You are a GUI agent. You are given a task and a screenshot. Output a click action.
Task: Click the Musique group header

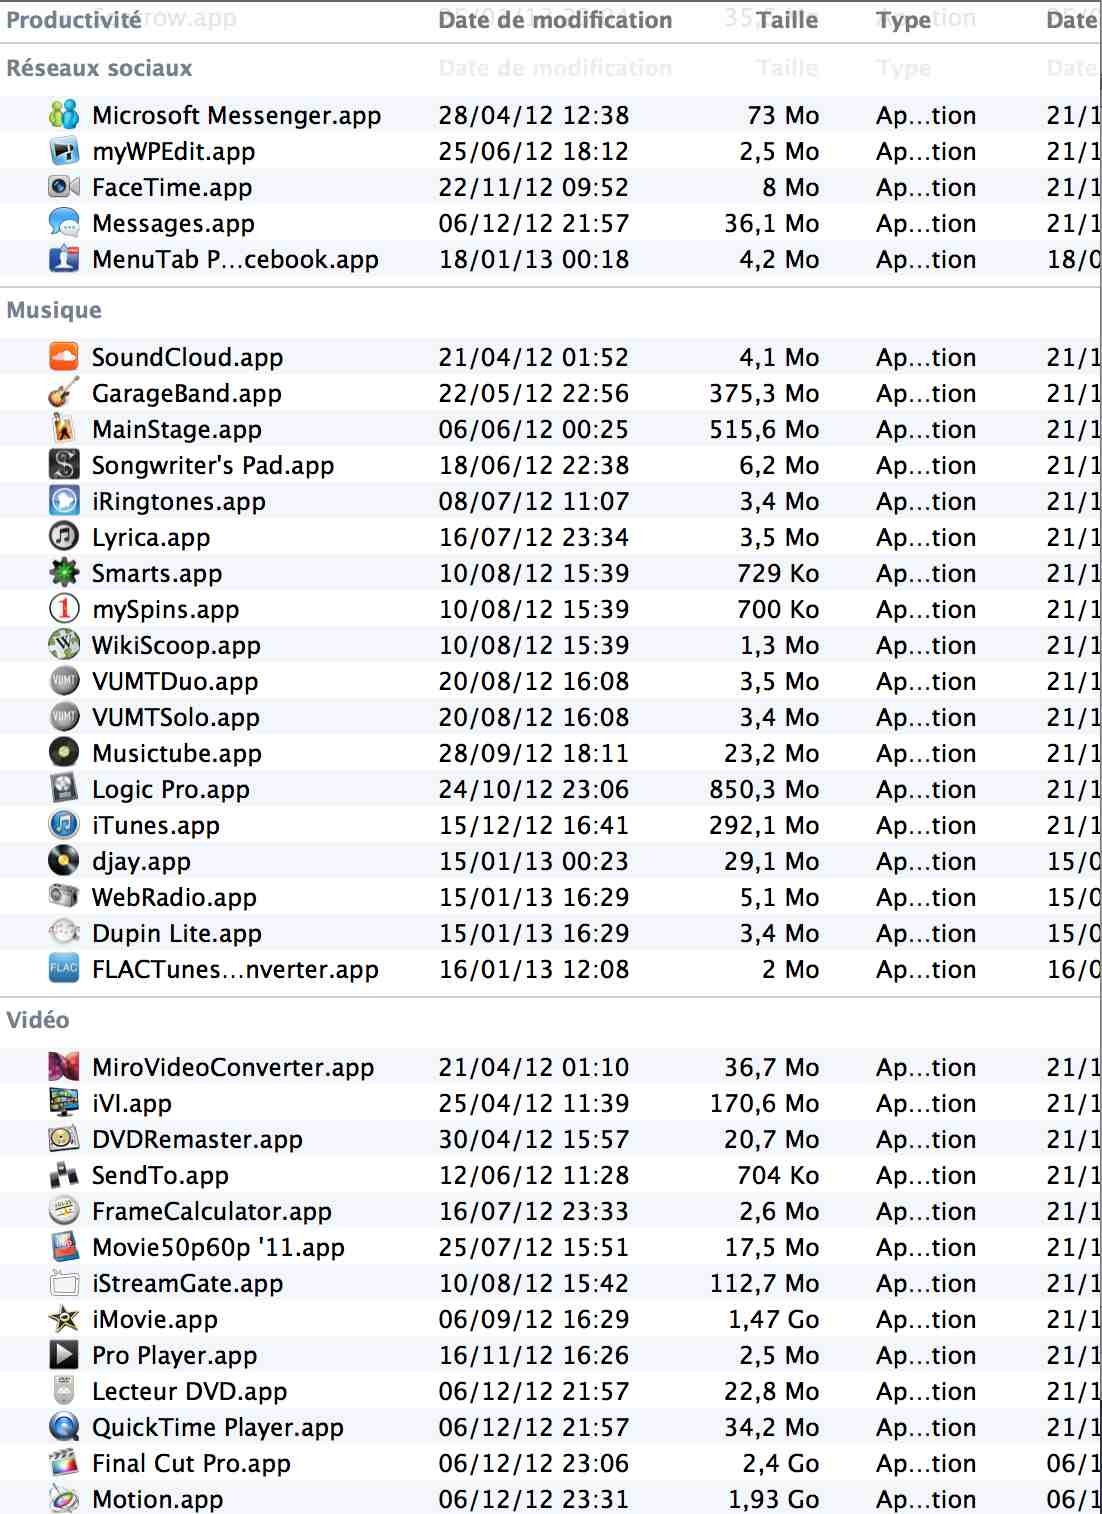click(x=54, y=310)
